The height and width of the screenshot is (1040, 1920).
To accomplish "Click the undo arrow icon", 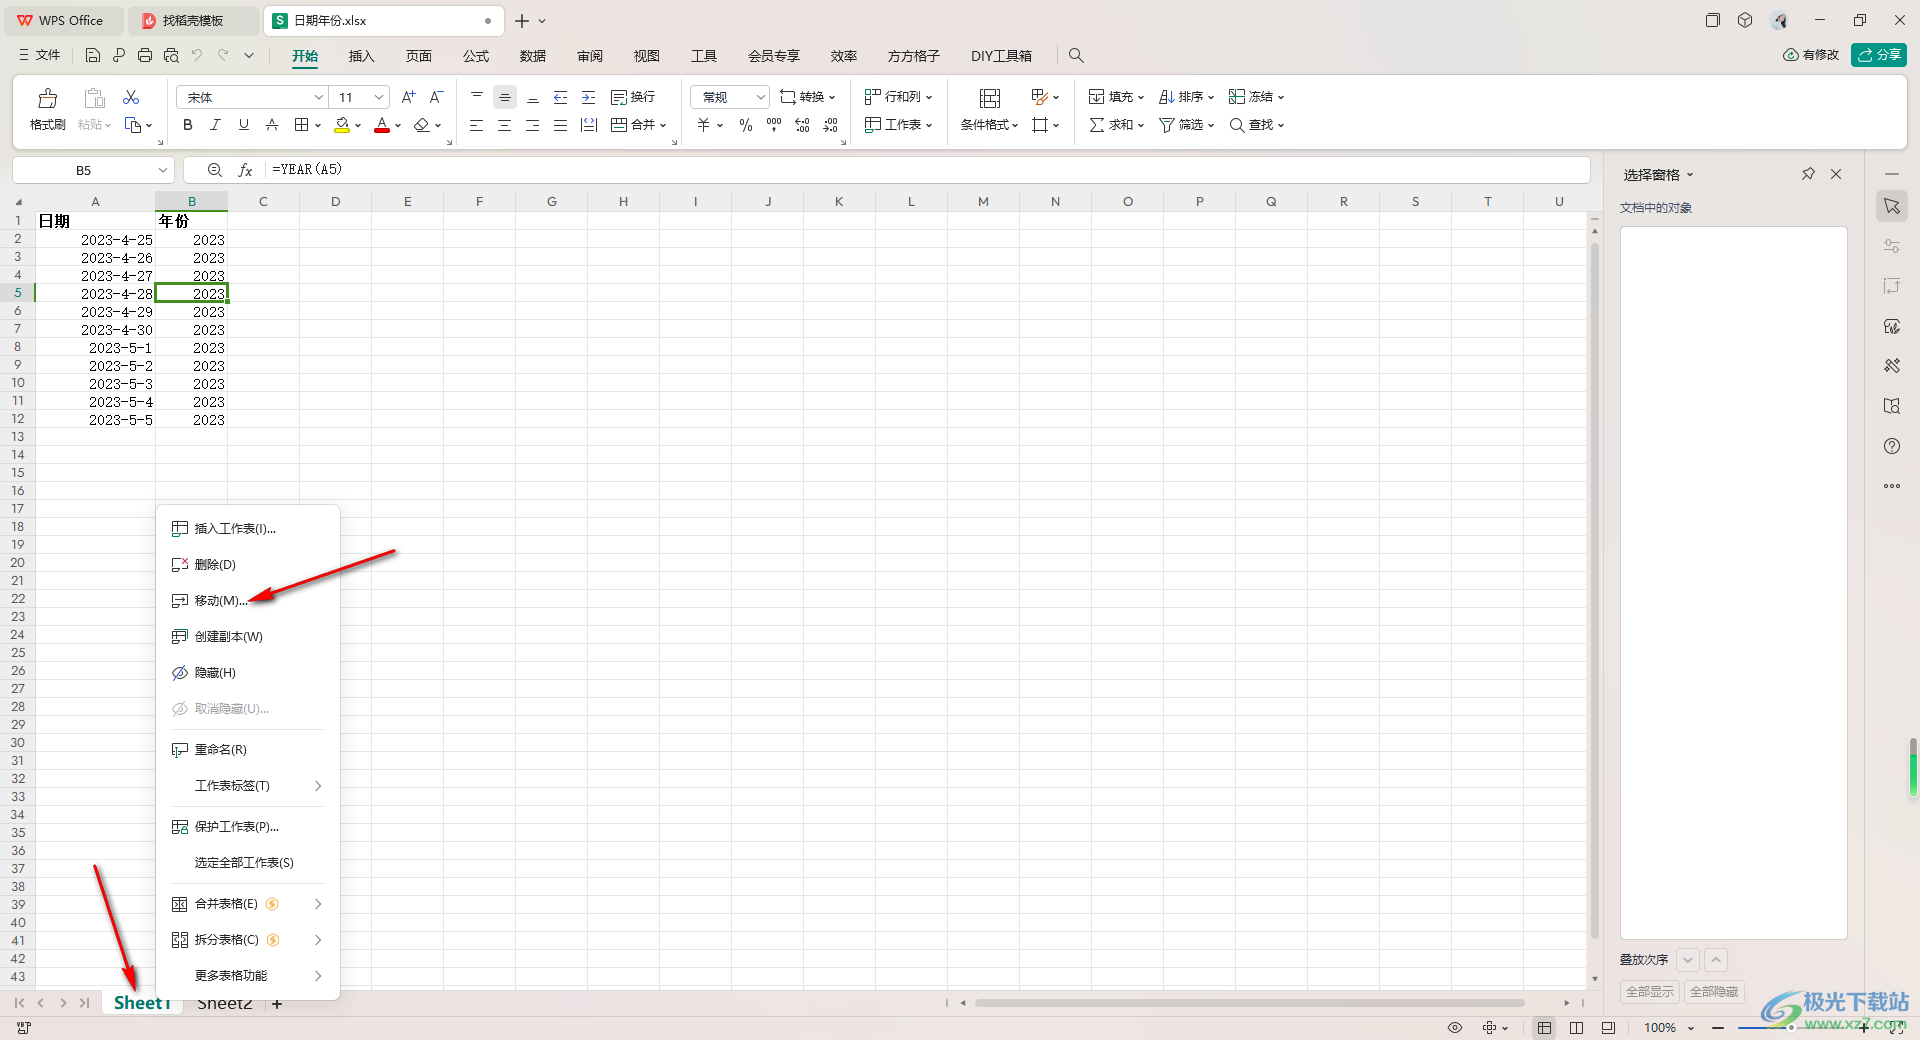I will point(197,56).
